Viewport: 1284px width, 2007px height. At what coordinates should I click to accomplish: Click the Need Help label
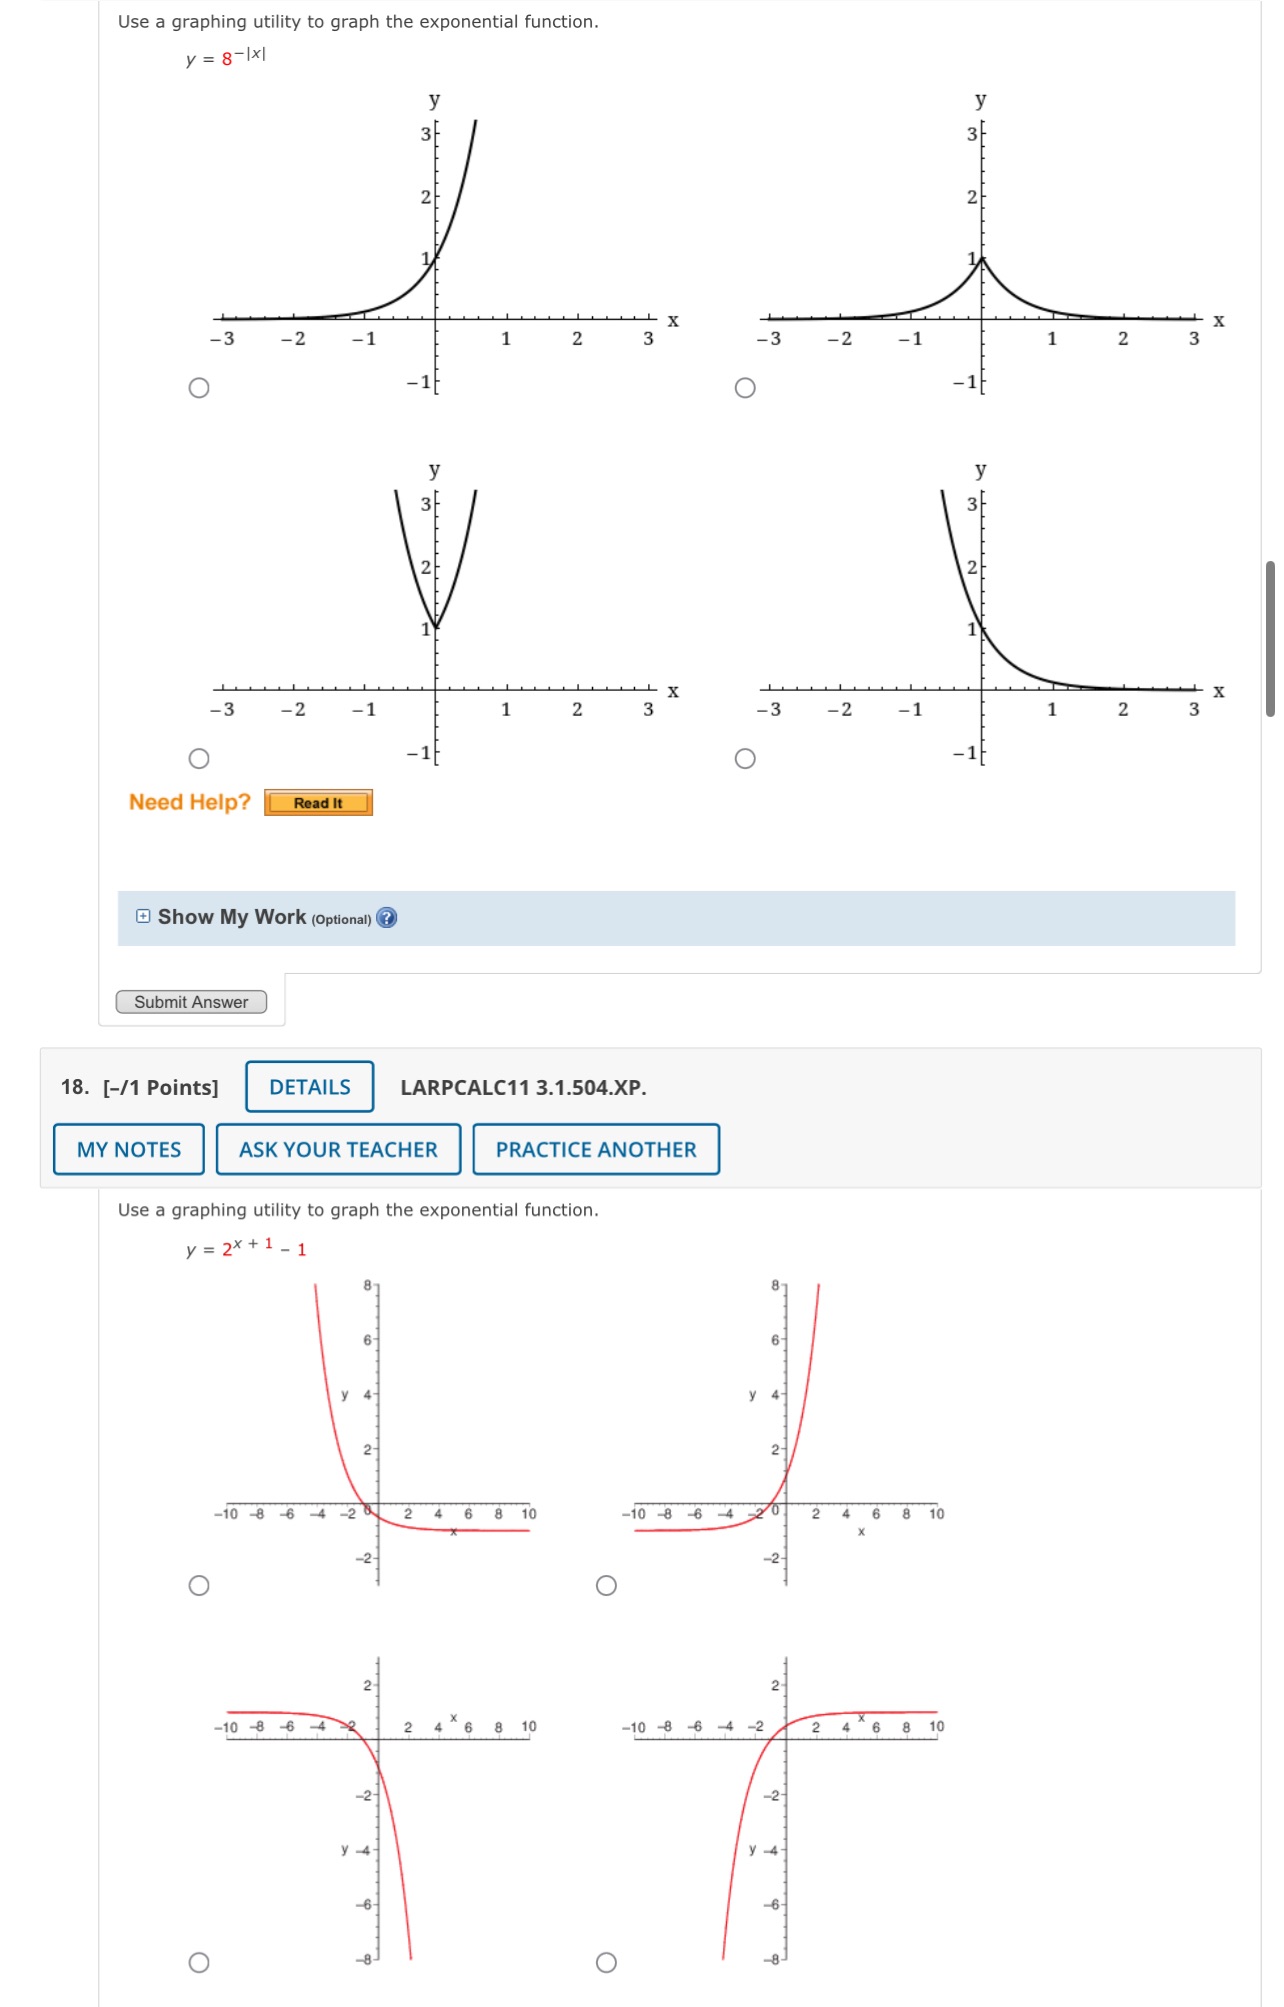[188, 802]
